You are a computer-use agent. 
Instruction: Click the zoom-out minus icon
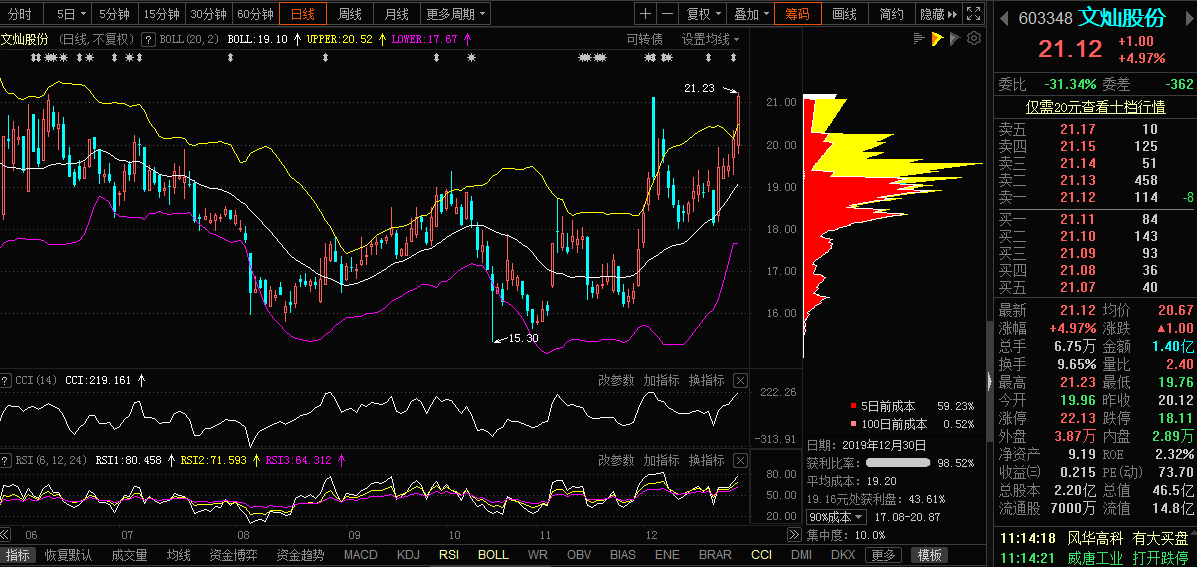tap(667, 14)
